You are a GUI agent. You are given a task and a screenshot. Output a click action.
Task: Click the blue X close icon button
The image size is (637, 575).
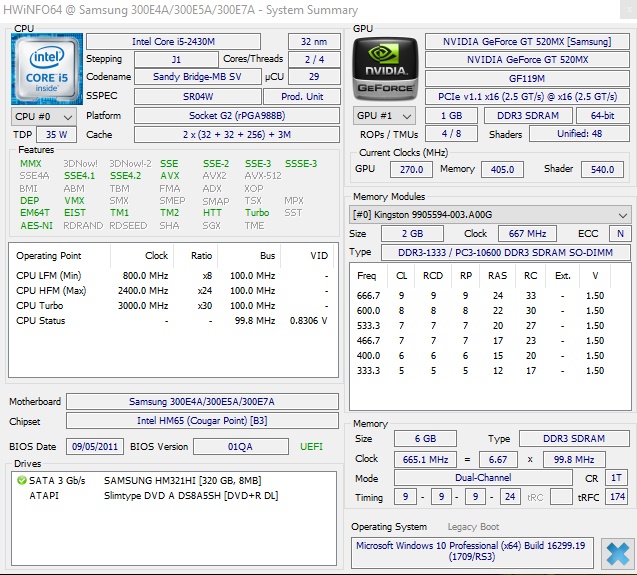tap(618, 553)
